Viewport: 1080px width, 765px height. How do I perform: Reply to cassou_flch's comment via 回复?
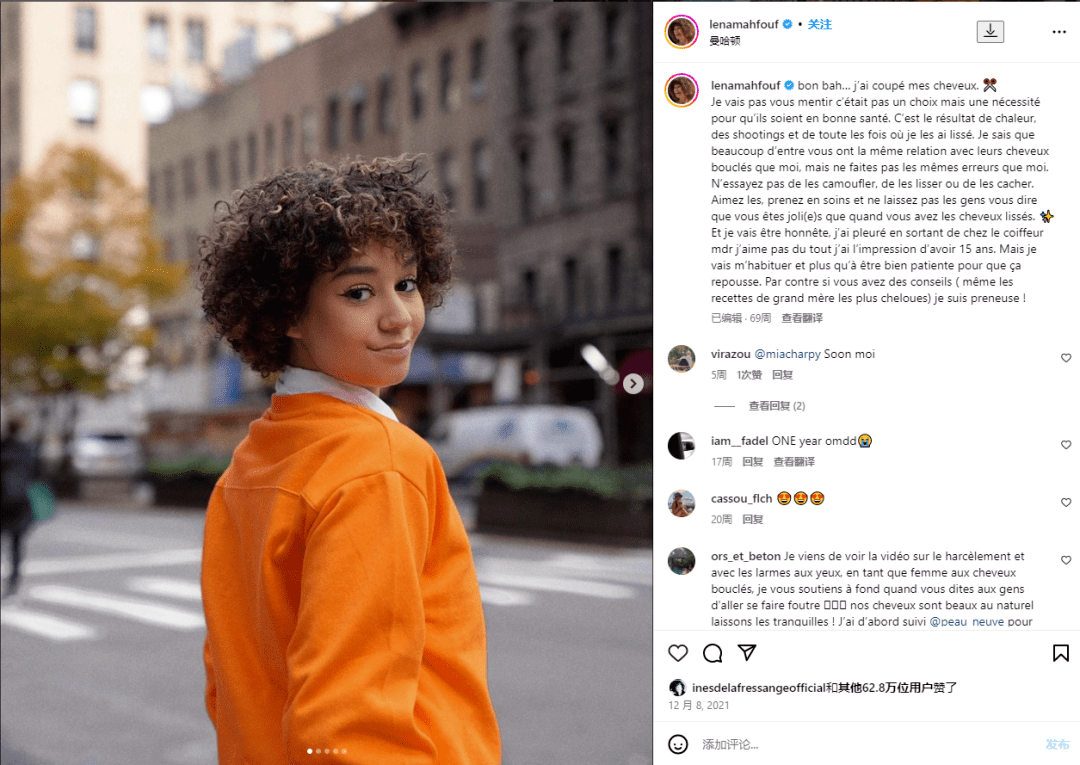coord(753,519)
